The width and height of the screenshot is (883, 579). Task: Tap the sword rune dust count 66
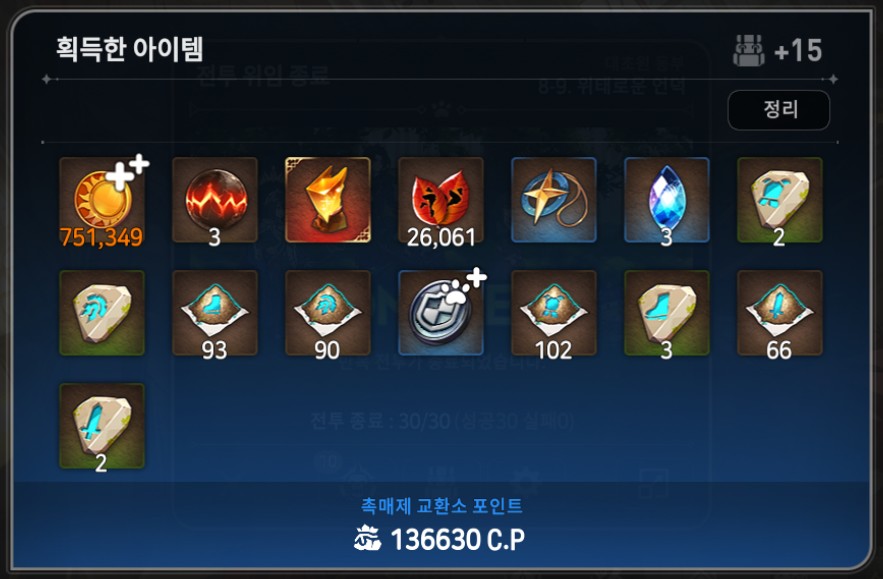780,313
